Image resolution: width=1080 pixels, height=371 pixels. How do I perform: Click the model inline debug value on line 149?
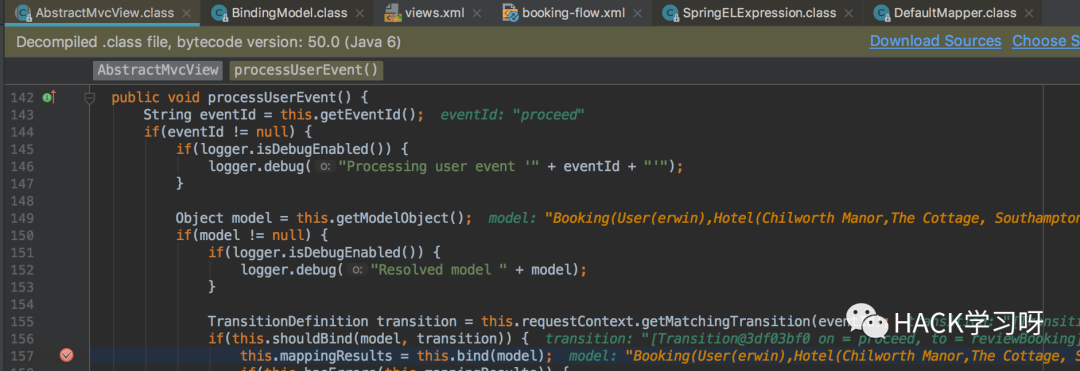tap(784, 218)
